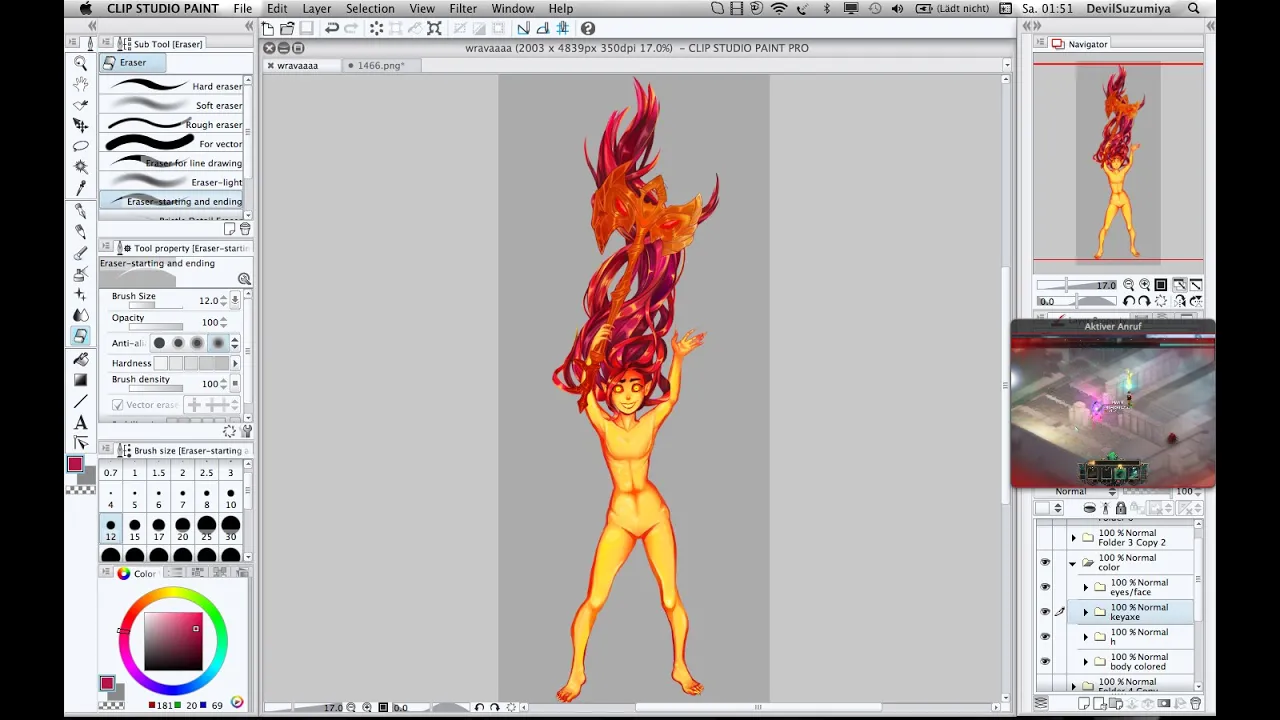Select the Blend tool droplet icon
Screen dimensions: 1280x720
pos(81,315)
